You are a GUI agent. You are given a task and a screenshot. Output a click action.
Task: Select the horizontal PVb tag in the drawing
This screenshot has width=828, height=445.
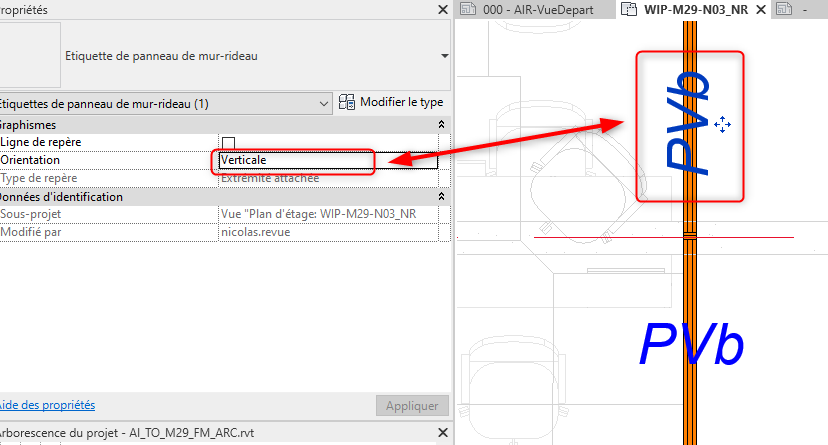[691, 345]
